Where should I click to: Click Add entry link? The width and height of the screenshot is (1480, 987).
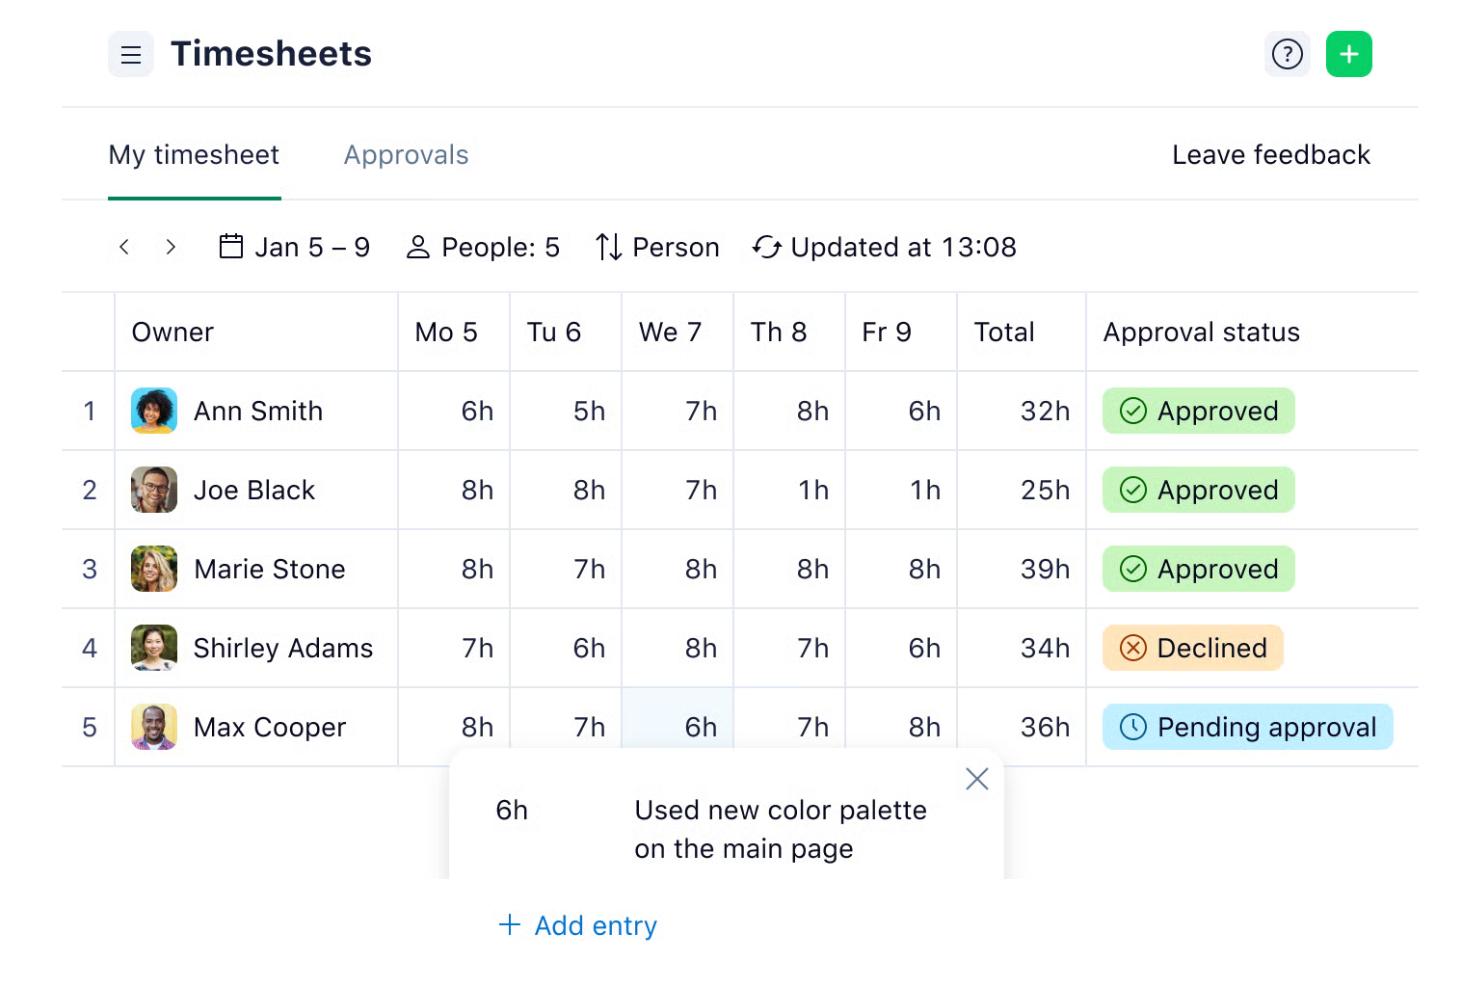(578, 926)
